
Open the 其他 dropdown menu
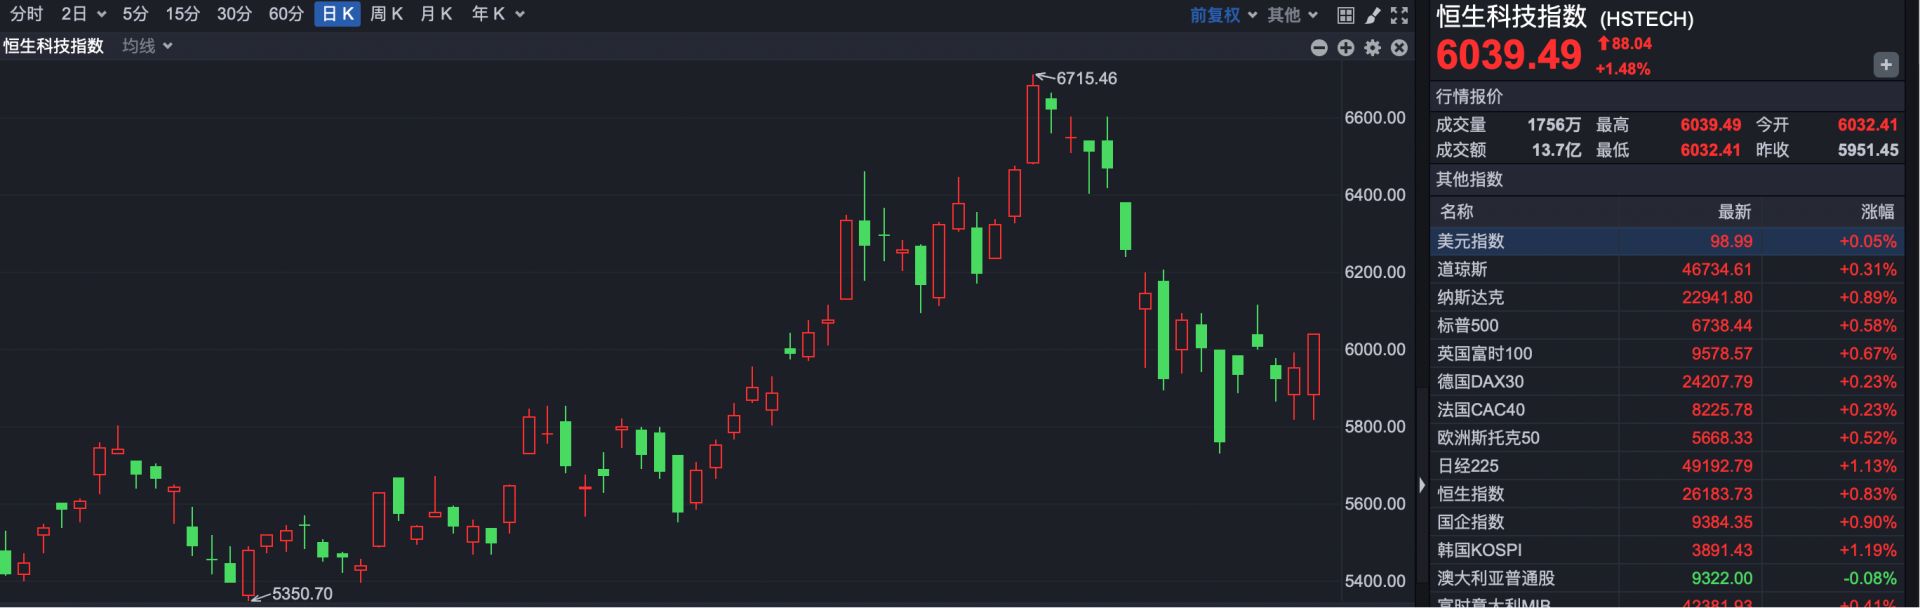1292,15
